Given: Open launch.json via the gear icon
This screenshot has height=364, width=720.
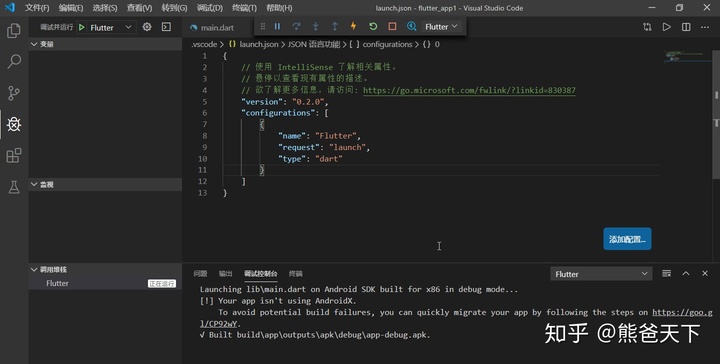Looking at the screenshot, I should tap(147, 27).
